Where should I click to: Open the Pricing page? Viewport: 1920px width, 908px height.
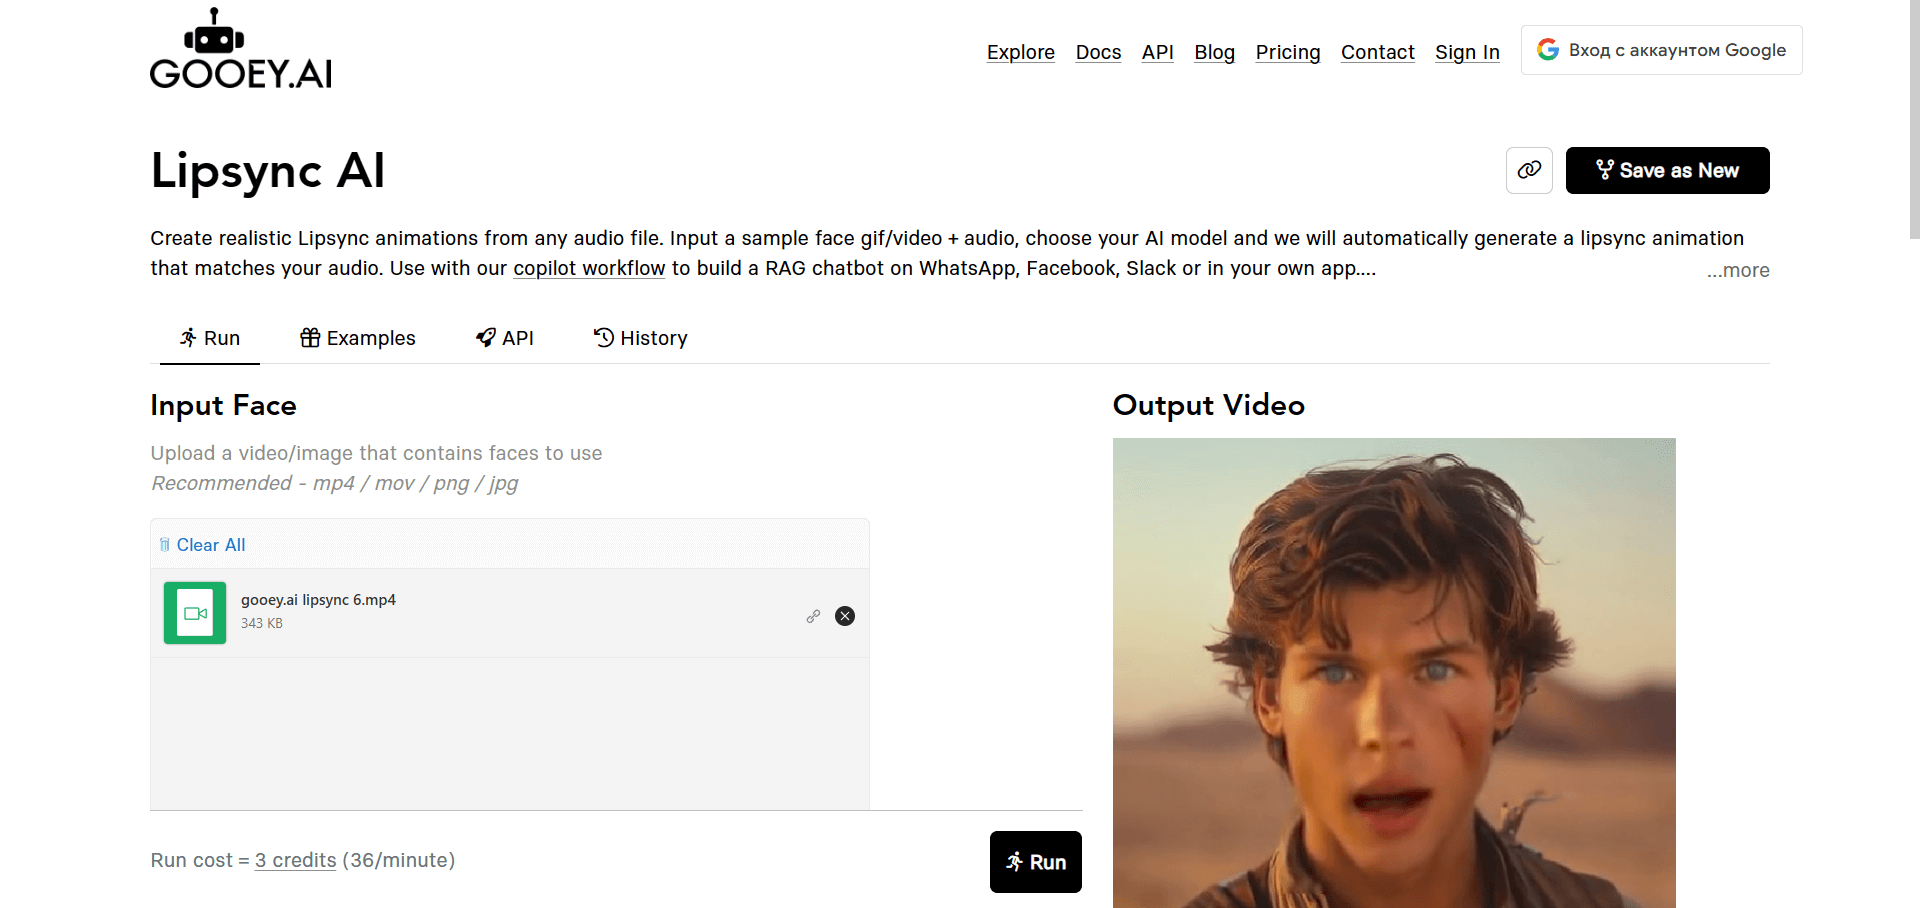tap(1288, 52)
